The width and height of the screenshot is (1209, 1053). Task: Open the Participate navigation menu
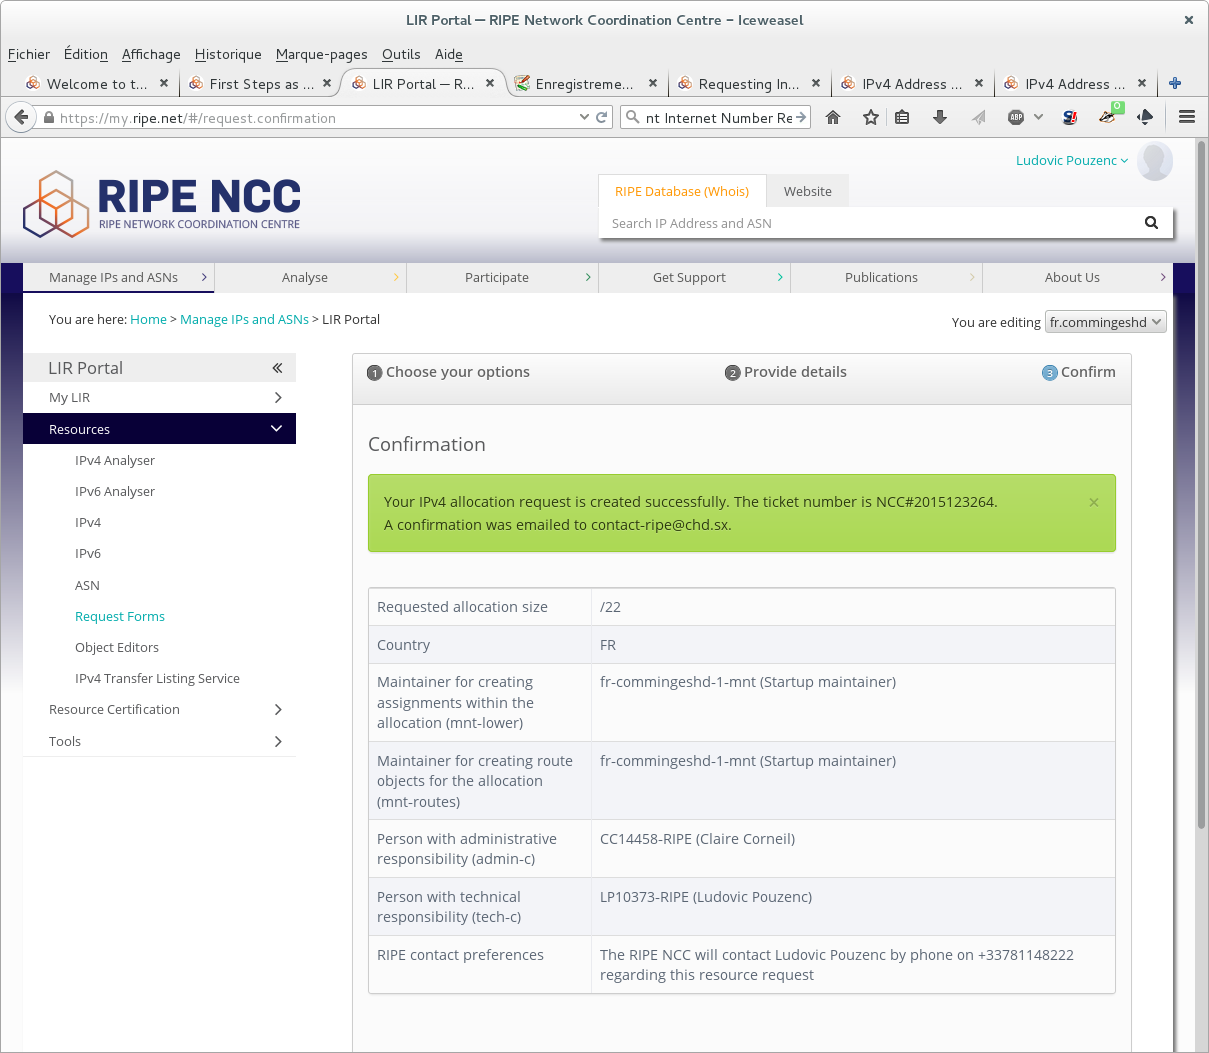[502, 277]
